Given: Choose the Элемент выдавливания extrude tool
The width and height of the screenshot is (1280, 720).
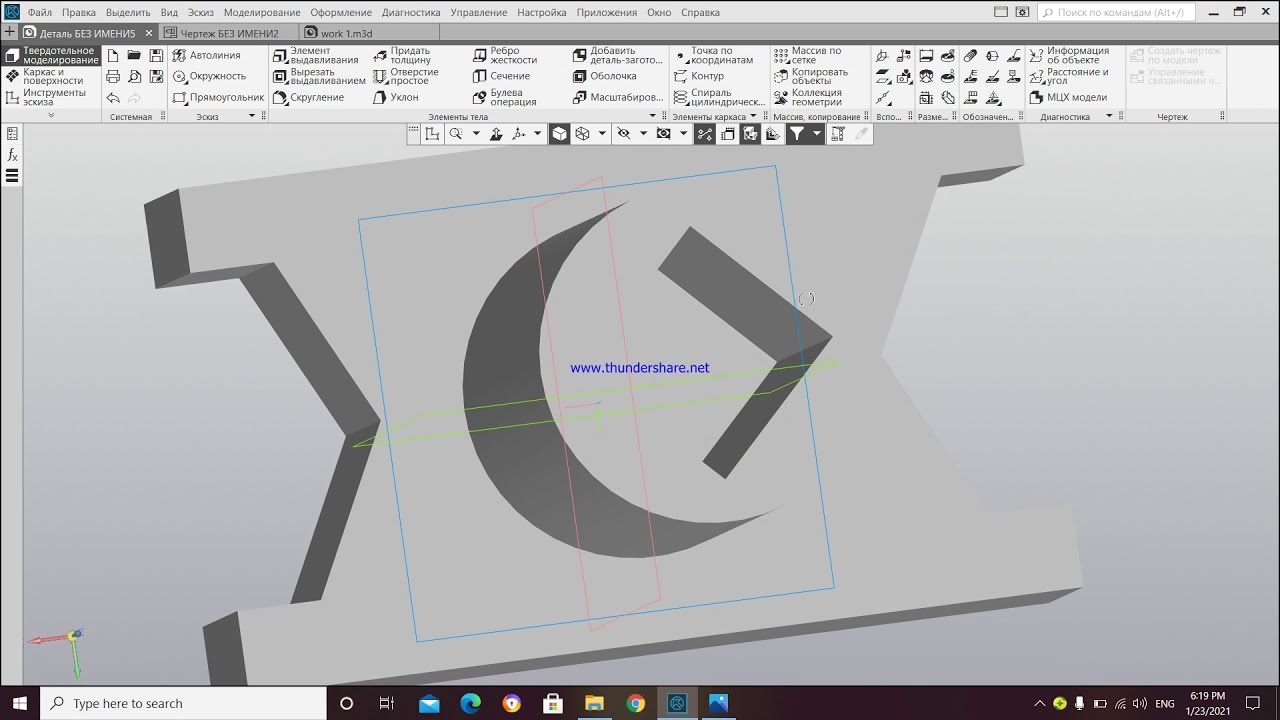Looking at the screenshot, I should (x=316, y=56).
